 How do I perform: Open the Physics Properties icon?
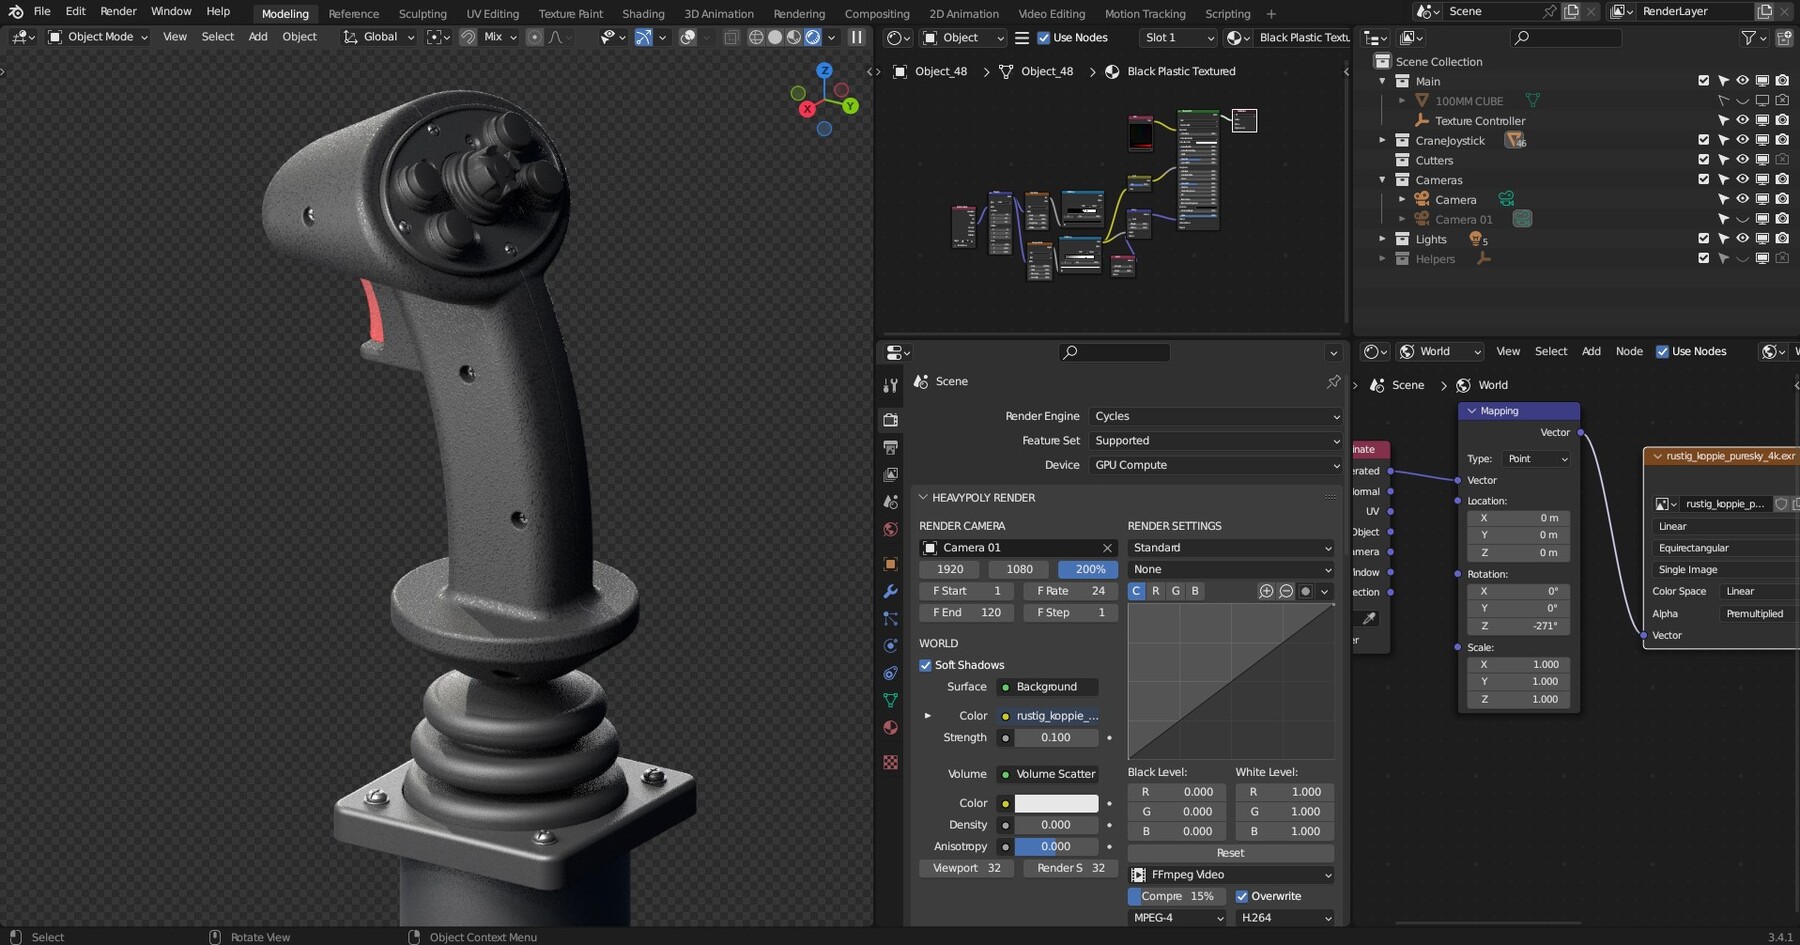coord(890,645)
